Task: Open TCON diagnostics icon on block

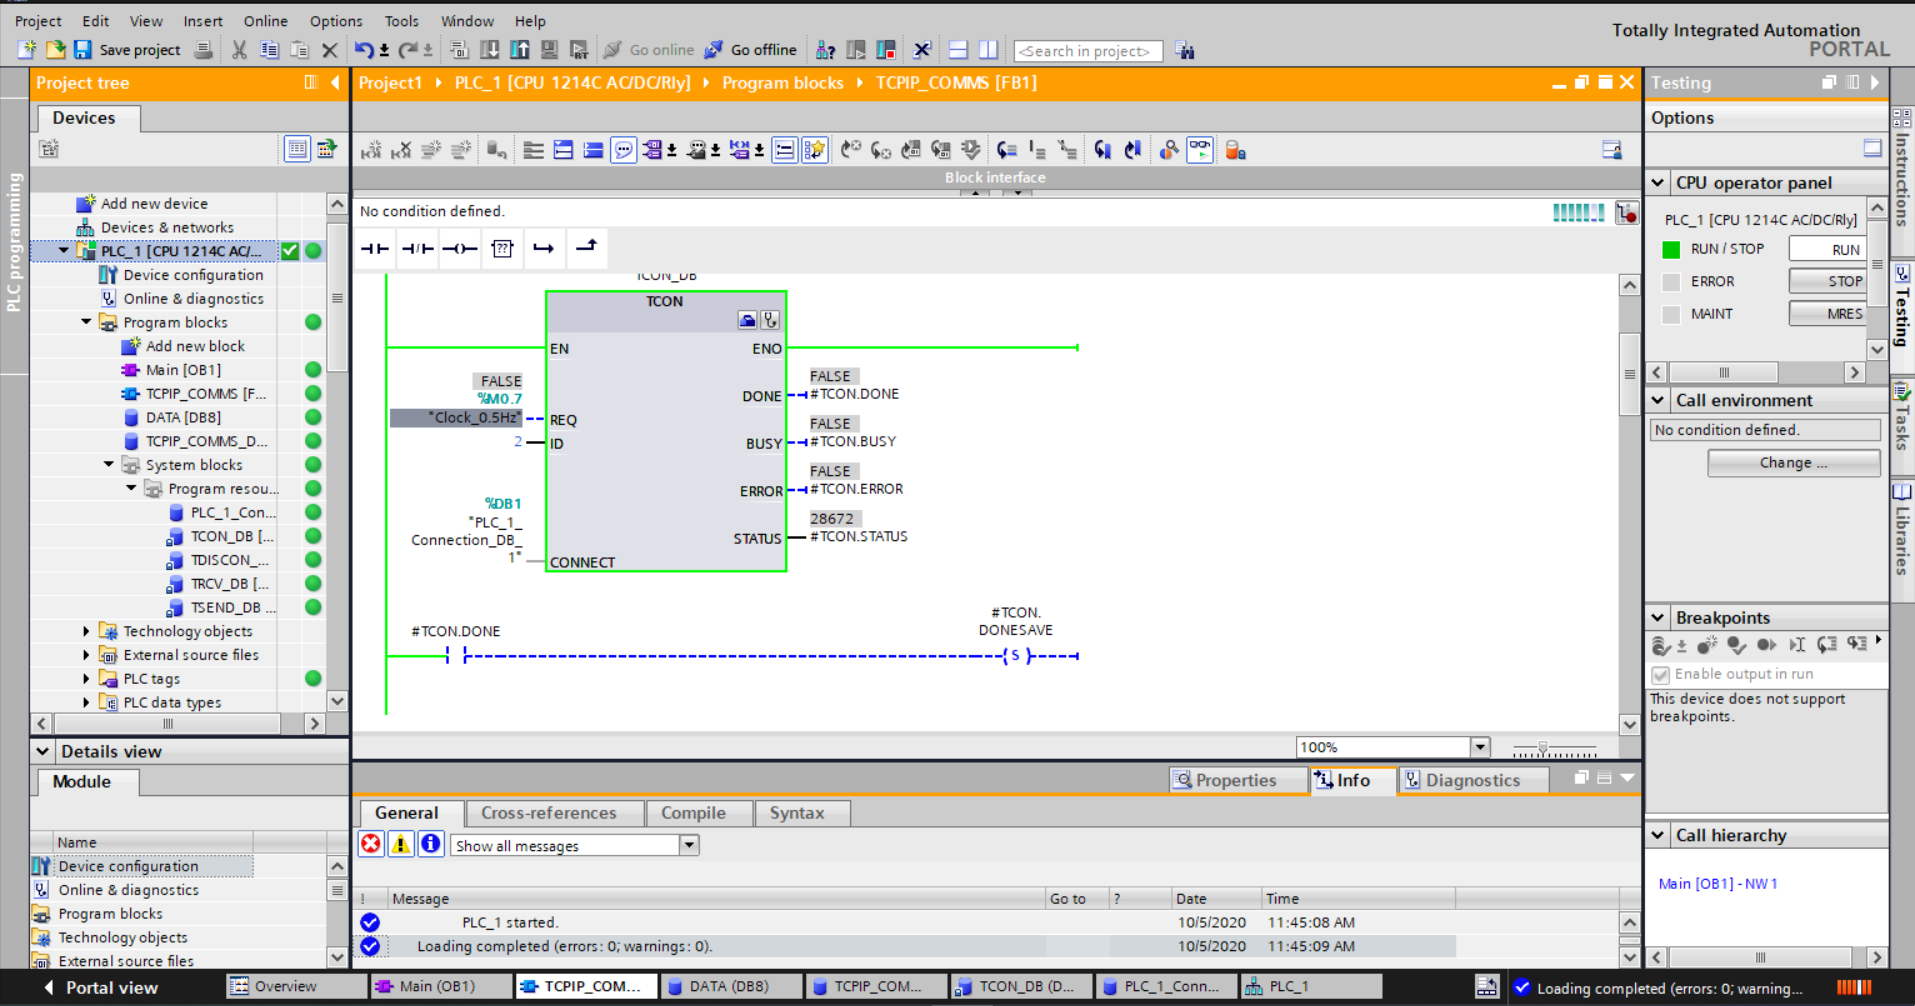Action: tap(770, 320)
